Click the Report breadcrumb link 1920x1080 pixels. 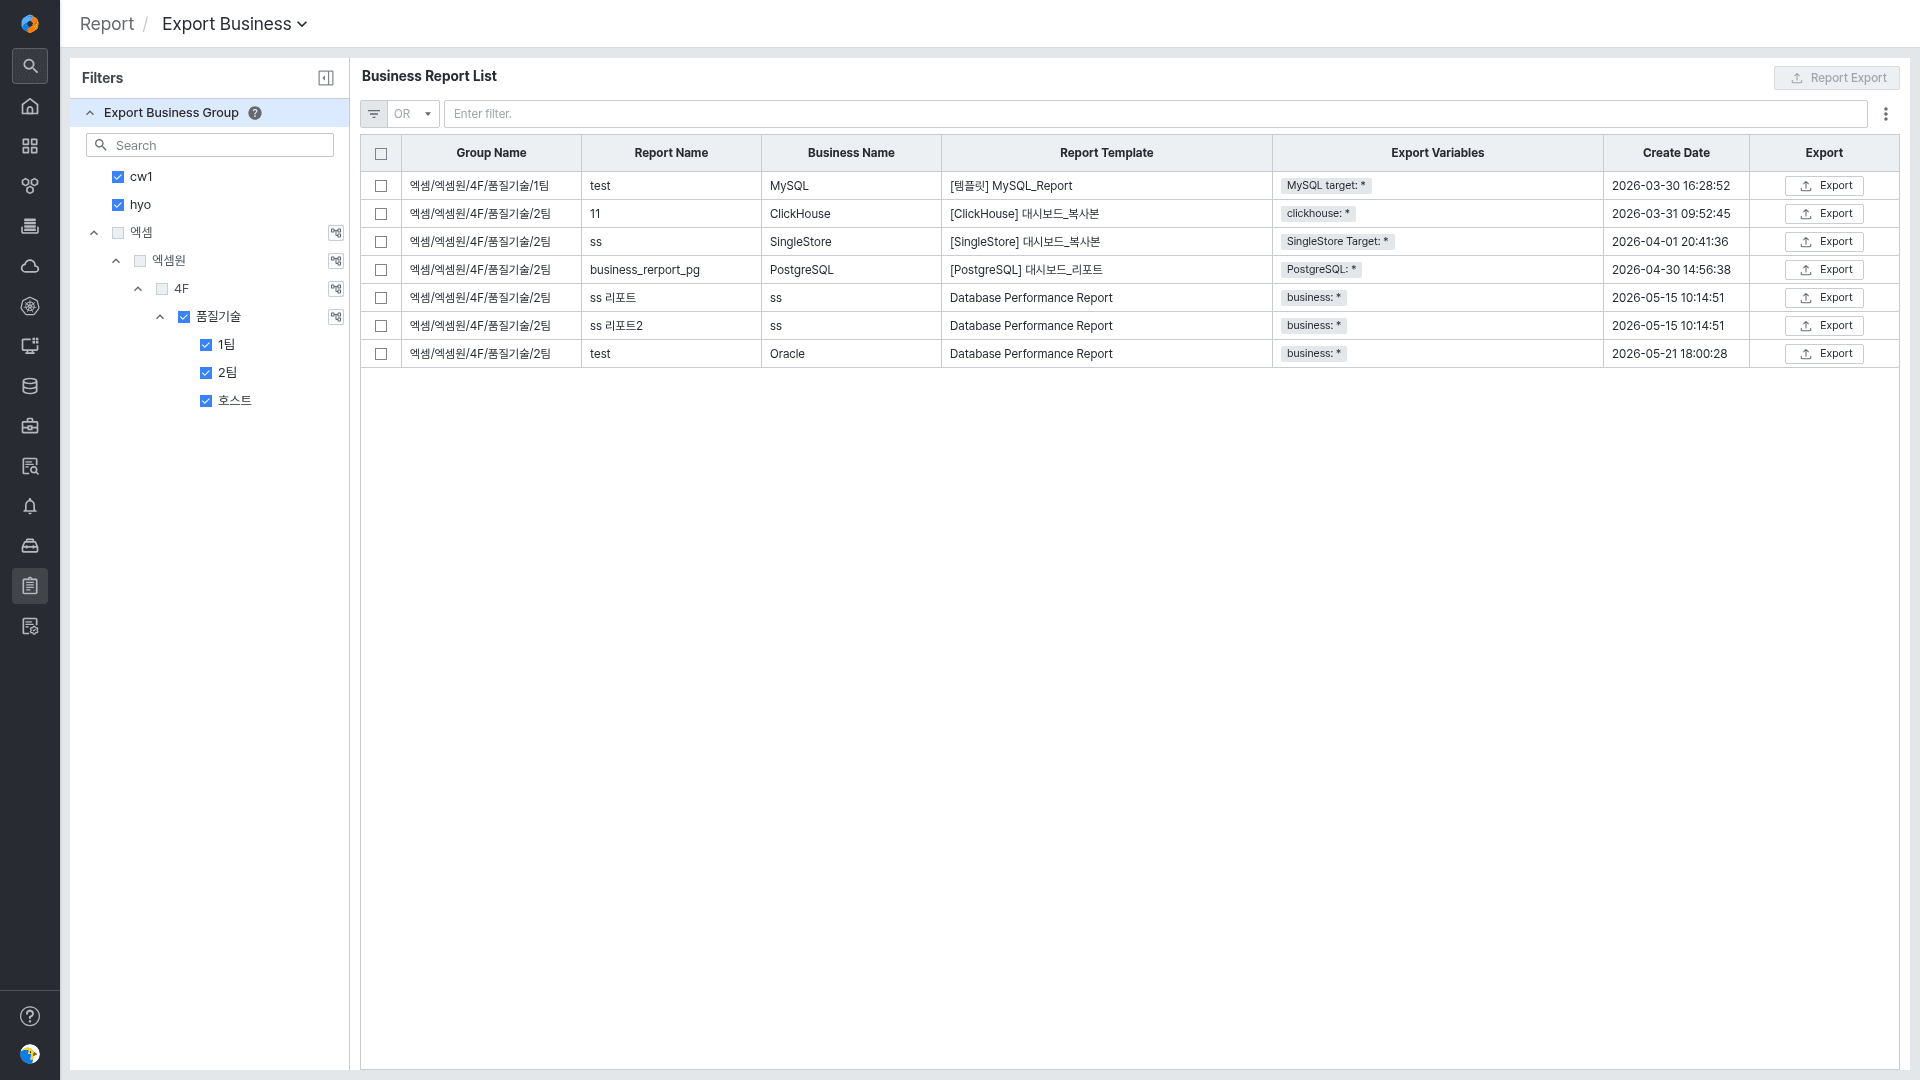tap(107, 24)
